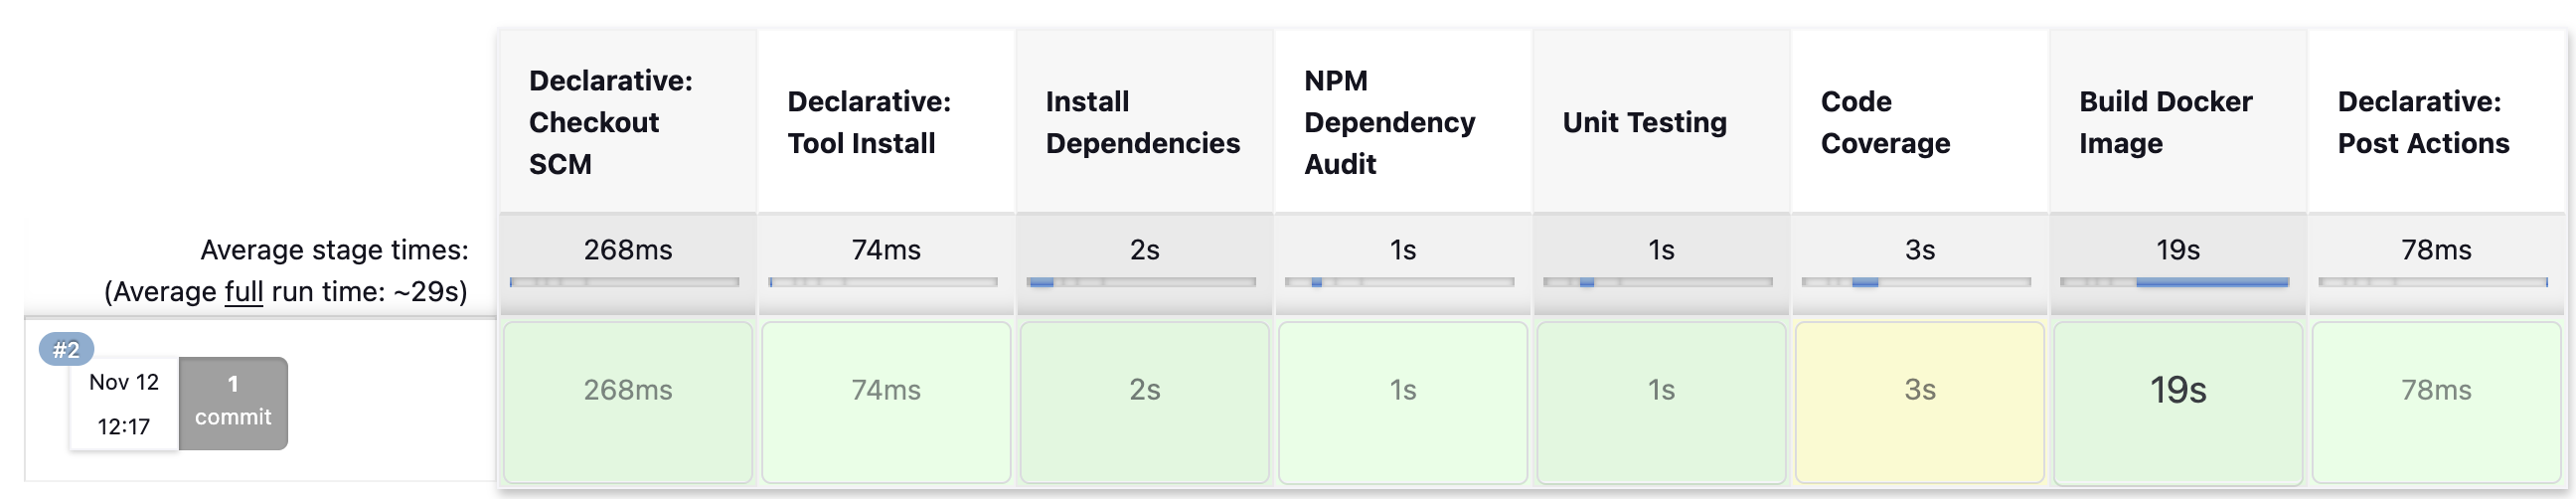Screen dimensions: 2576x499
Task: Open the 1 commit button
Action: [233, 402]
